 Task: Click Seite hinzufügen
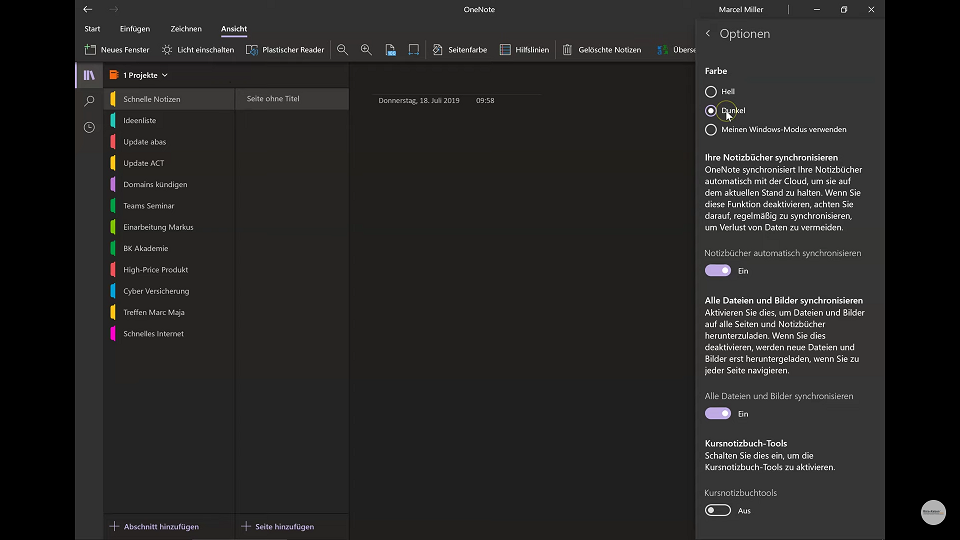[x=278, y=526]
